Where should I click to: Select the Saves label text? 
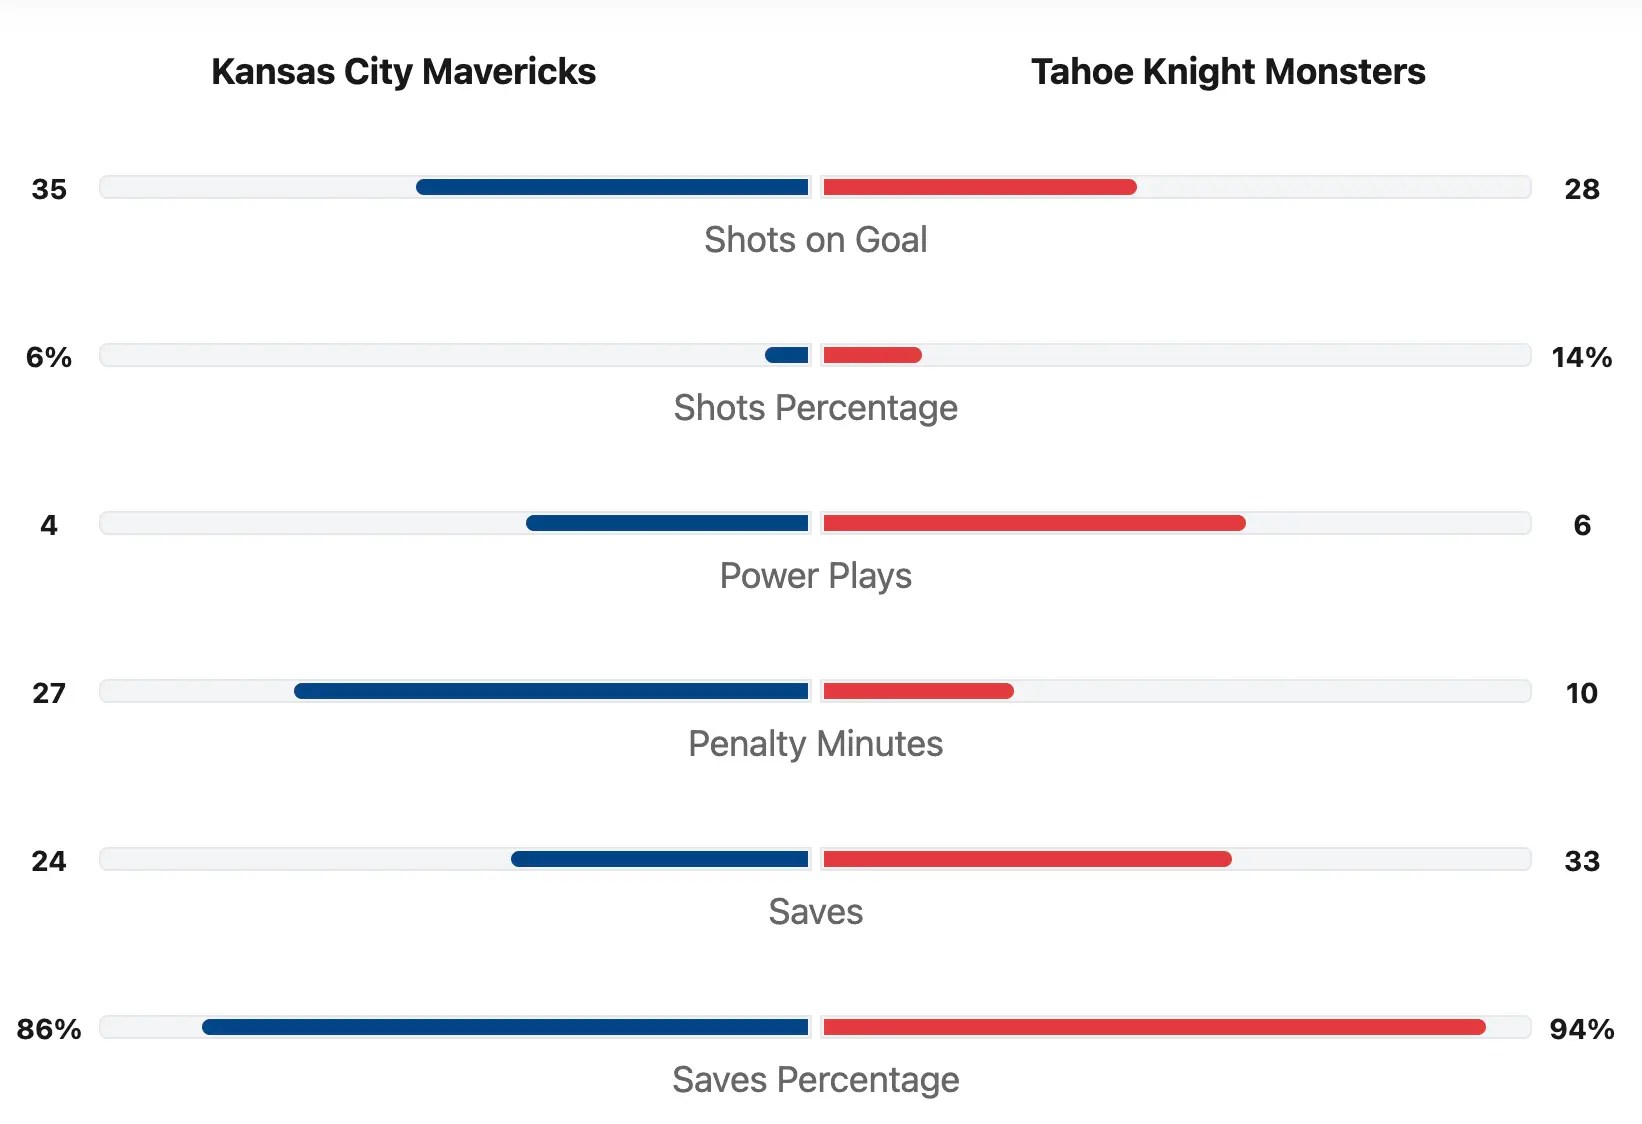(815, 912)
